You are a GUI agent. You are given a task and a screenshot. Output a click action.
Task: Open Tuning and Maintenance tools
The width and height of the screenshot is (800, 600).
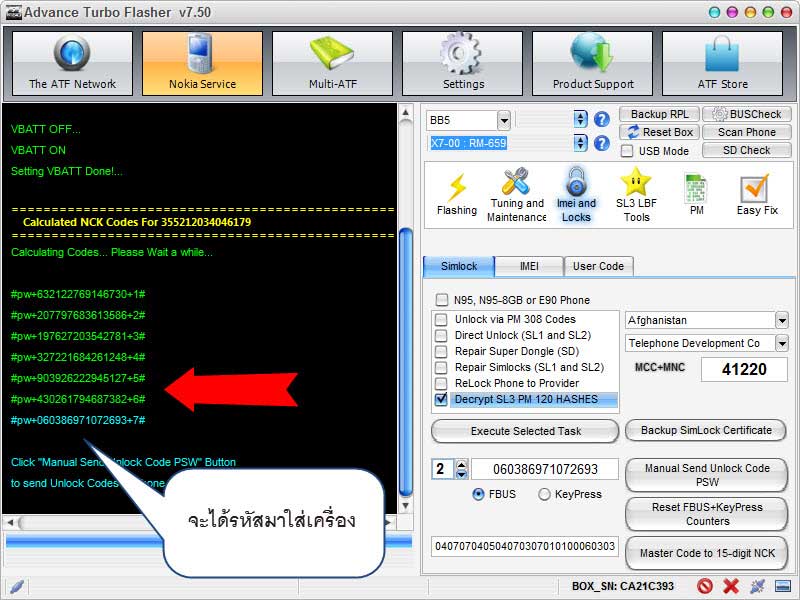pyautogui.click(x=517, y=194)
